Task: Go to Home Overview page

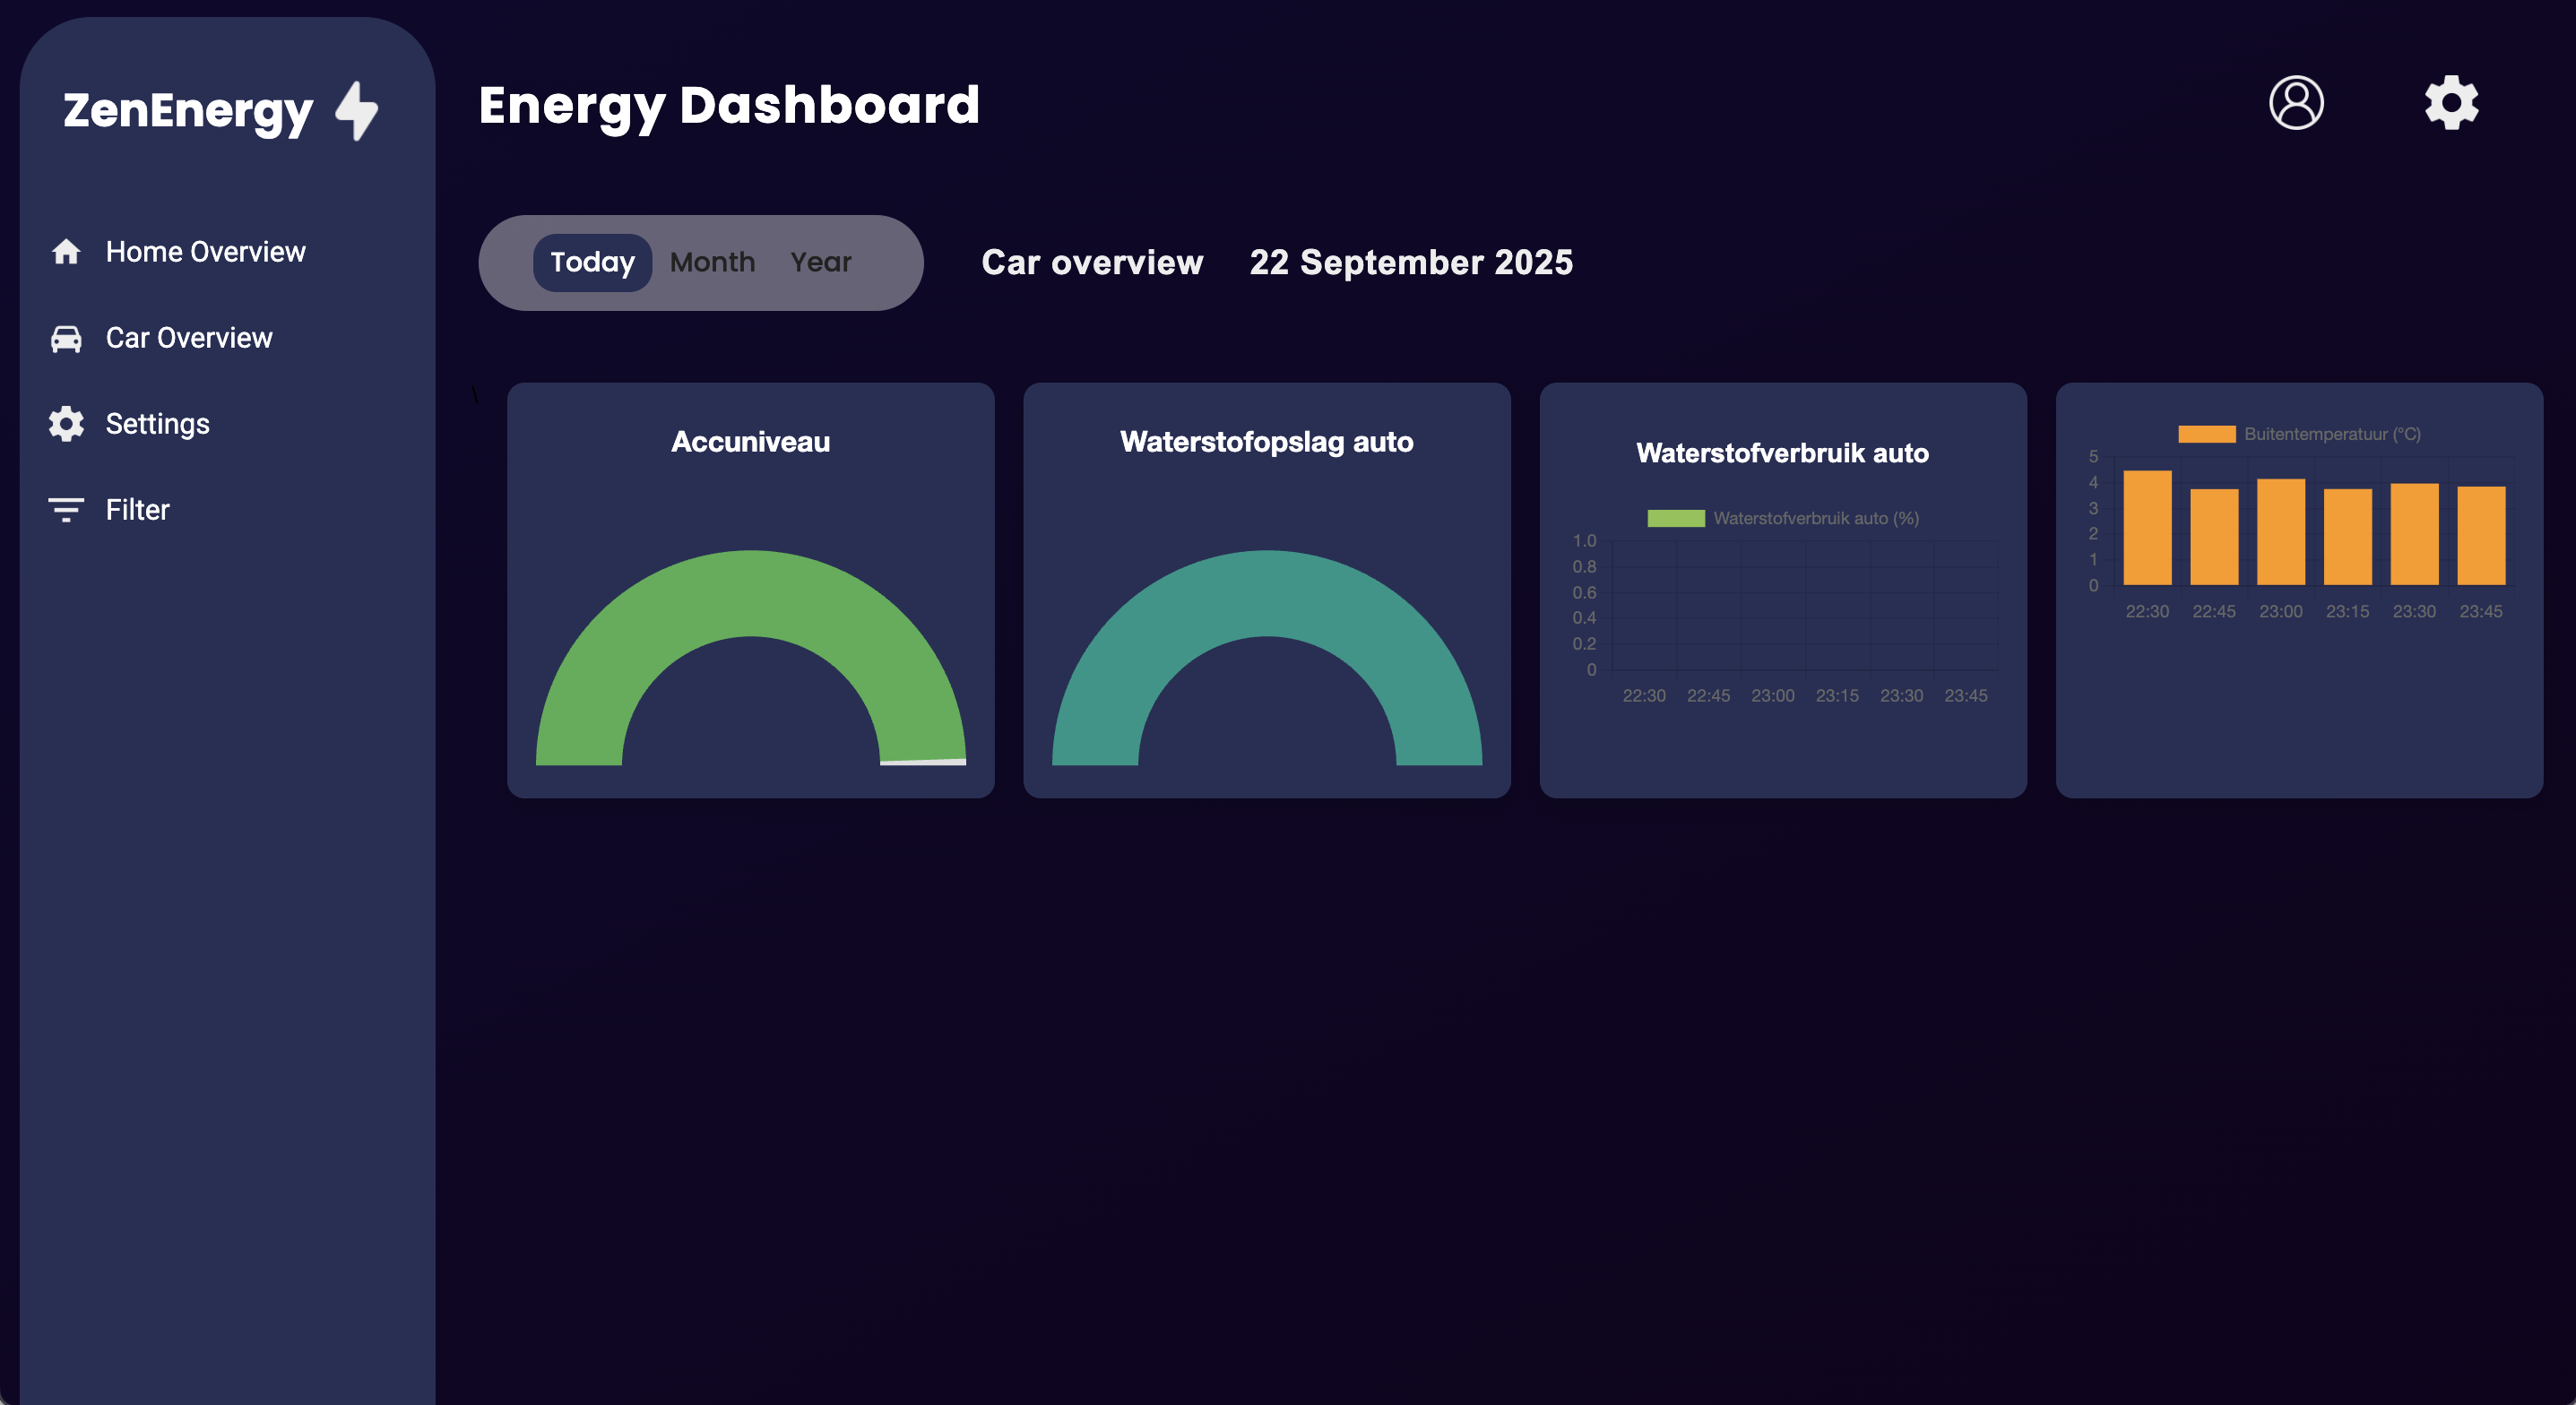Action: 205,252
